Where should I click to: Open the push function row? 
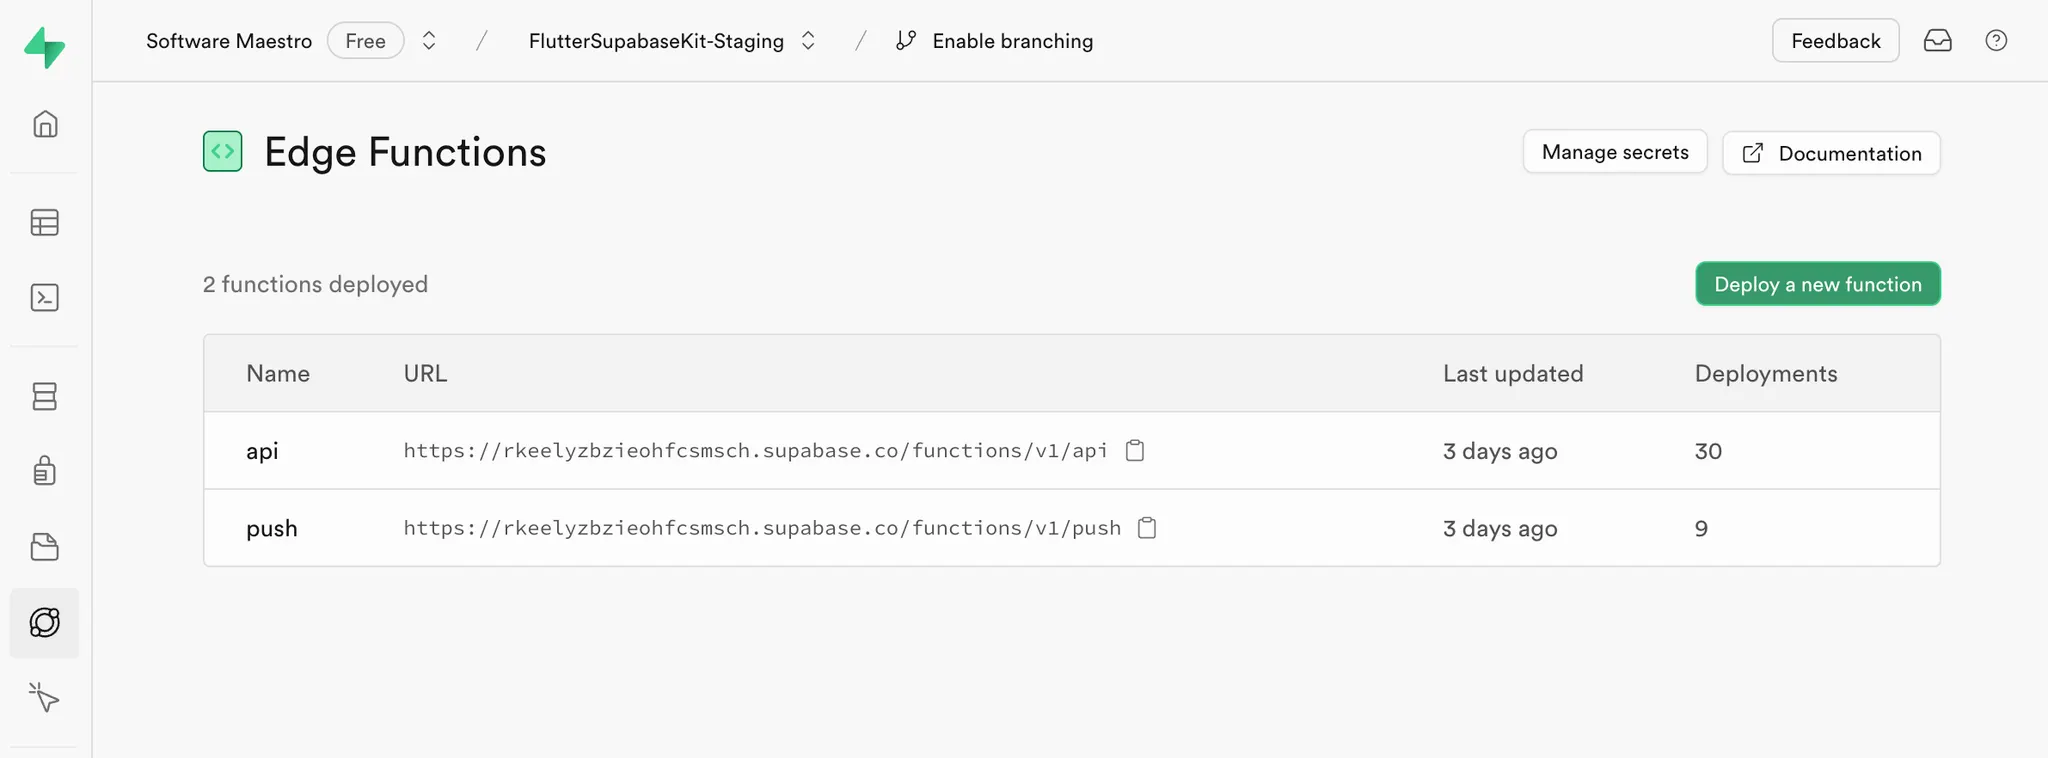tap(272, 528)
